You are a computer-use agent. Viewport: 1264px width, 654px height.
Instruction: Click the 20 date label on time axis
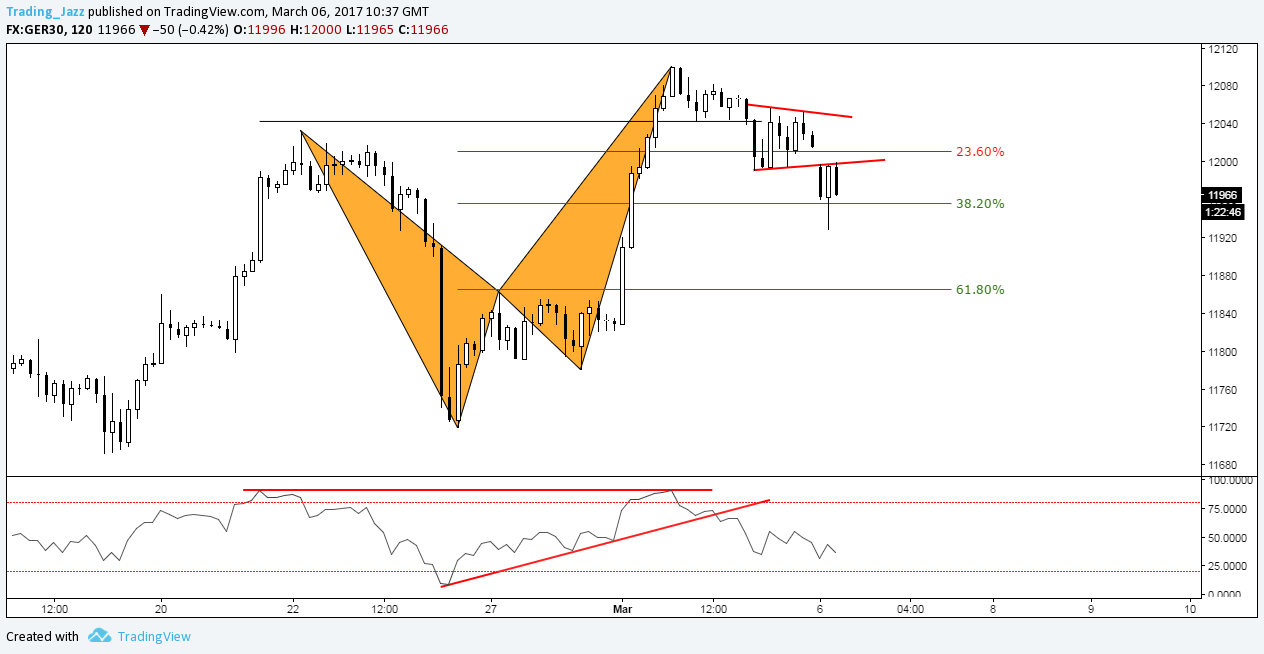(161, 607)
